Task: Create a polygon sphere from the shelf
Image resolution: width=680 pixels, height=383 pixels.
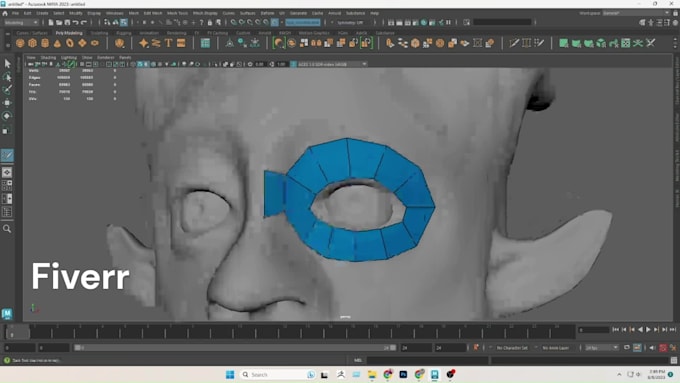Action: (x=20, y=43)
